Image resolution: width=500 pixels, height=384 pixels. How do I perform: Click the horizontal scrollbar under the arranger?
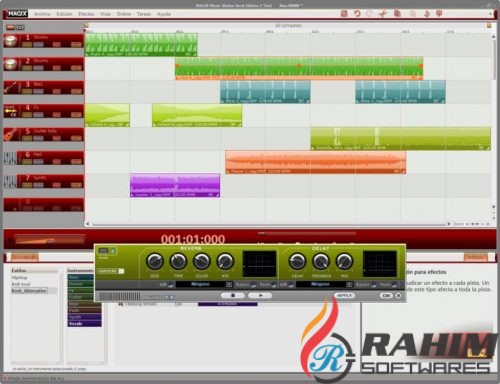pos(269,224)
